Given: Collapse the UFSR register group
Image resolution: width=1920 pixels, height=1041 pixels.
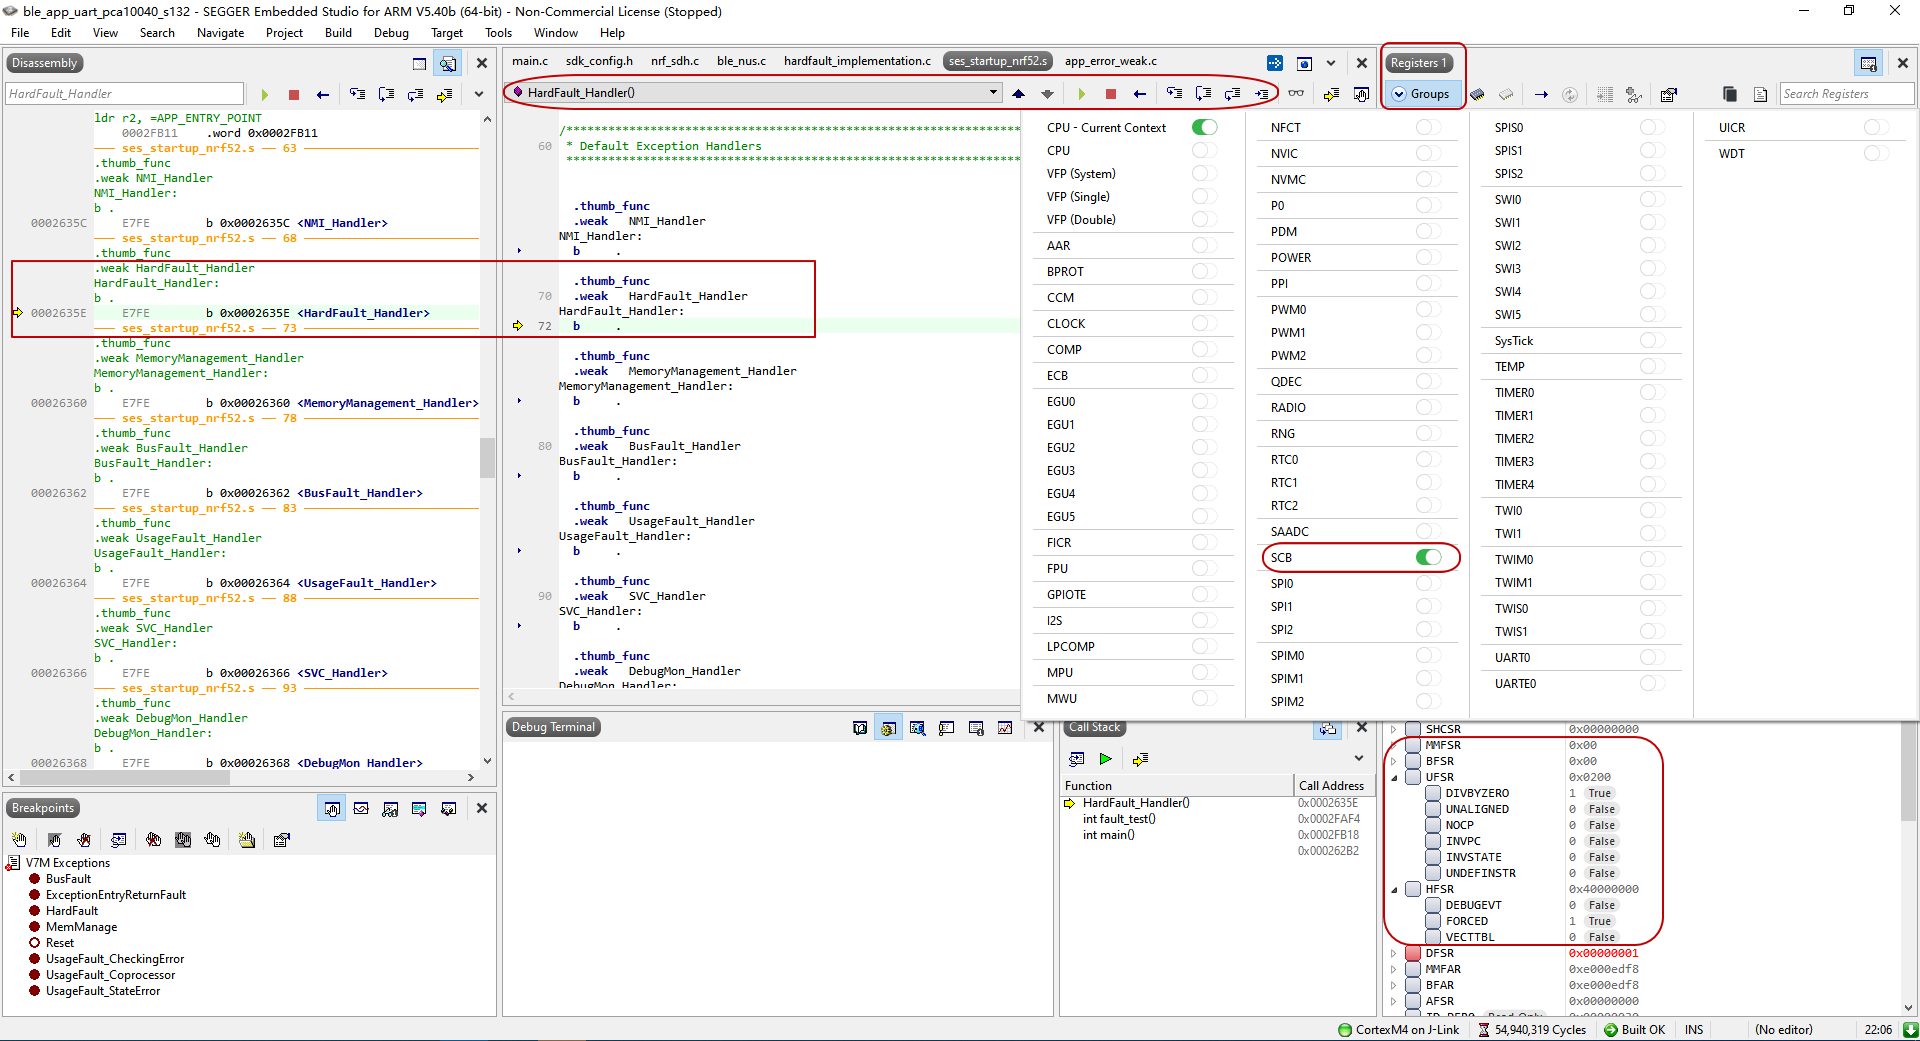Looking at the screenshot, I should (x=1394, y=777).
